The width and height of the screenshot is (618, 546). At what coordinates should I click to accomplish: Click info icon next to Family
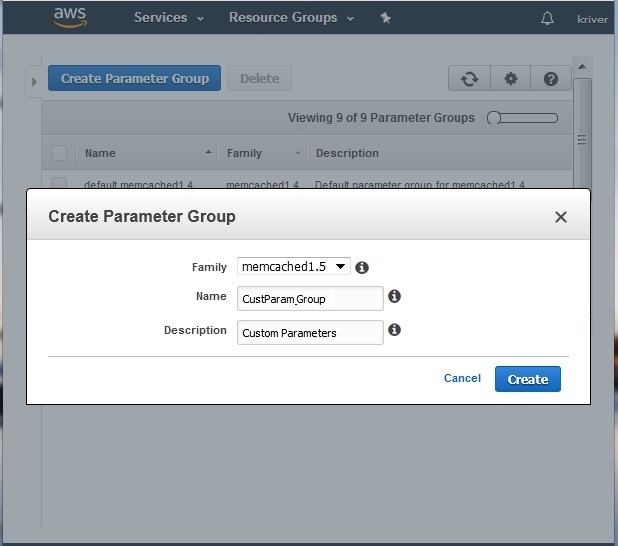[362, 267]
